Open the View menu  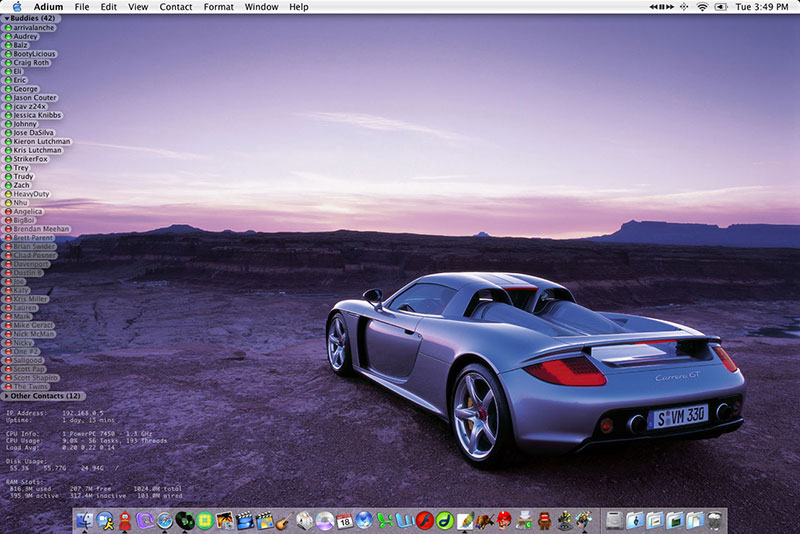(x=138, y=7)
